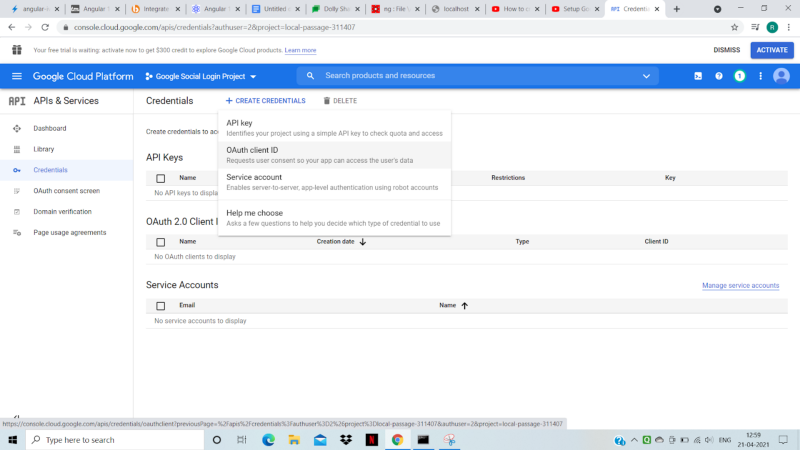
Task: Open a new Chrome tab
Action: click(x=677, y=9)
